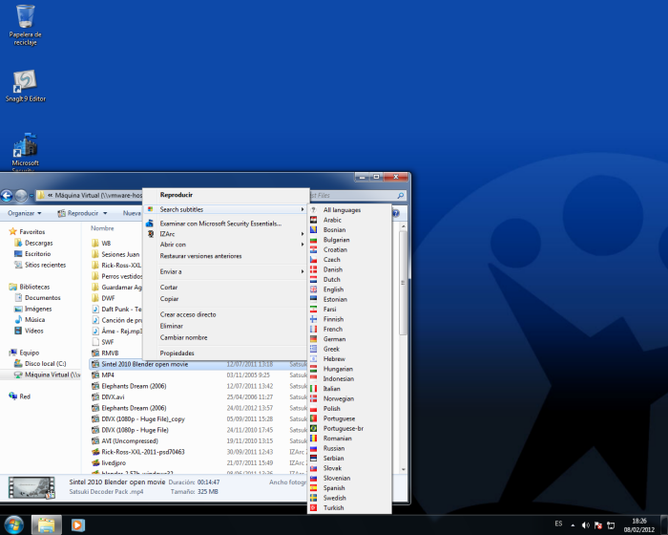Select Spanish subtitle language
Screen dimensions: 668x535
coord(349,488)
